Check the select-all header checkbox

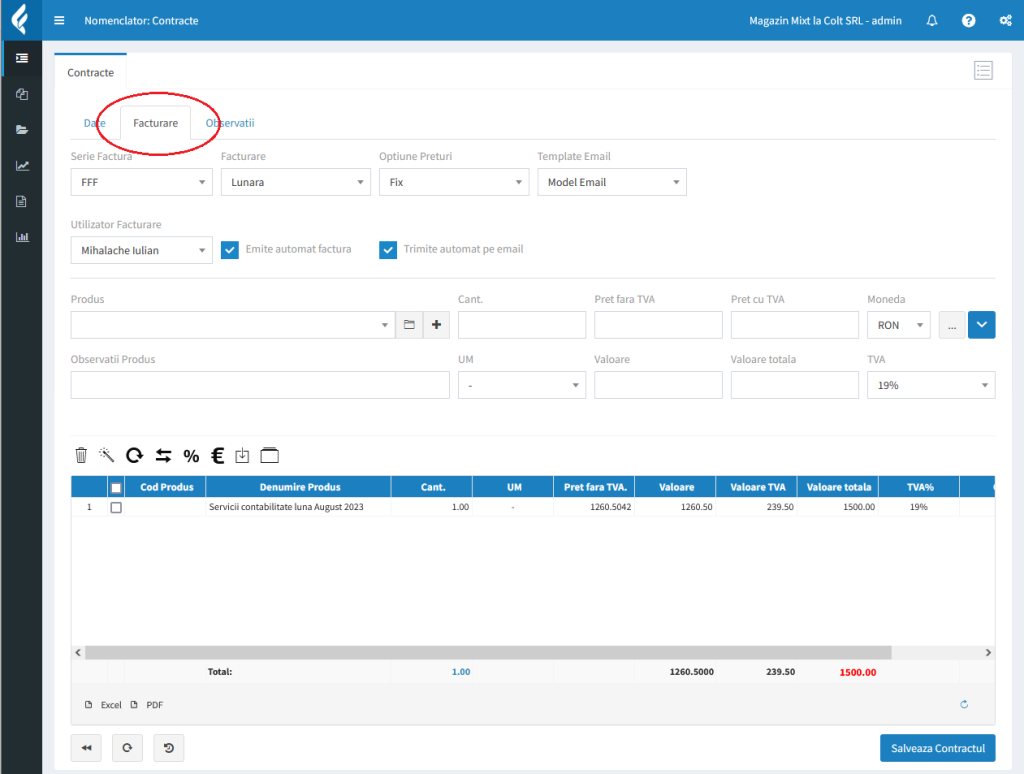116,487
